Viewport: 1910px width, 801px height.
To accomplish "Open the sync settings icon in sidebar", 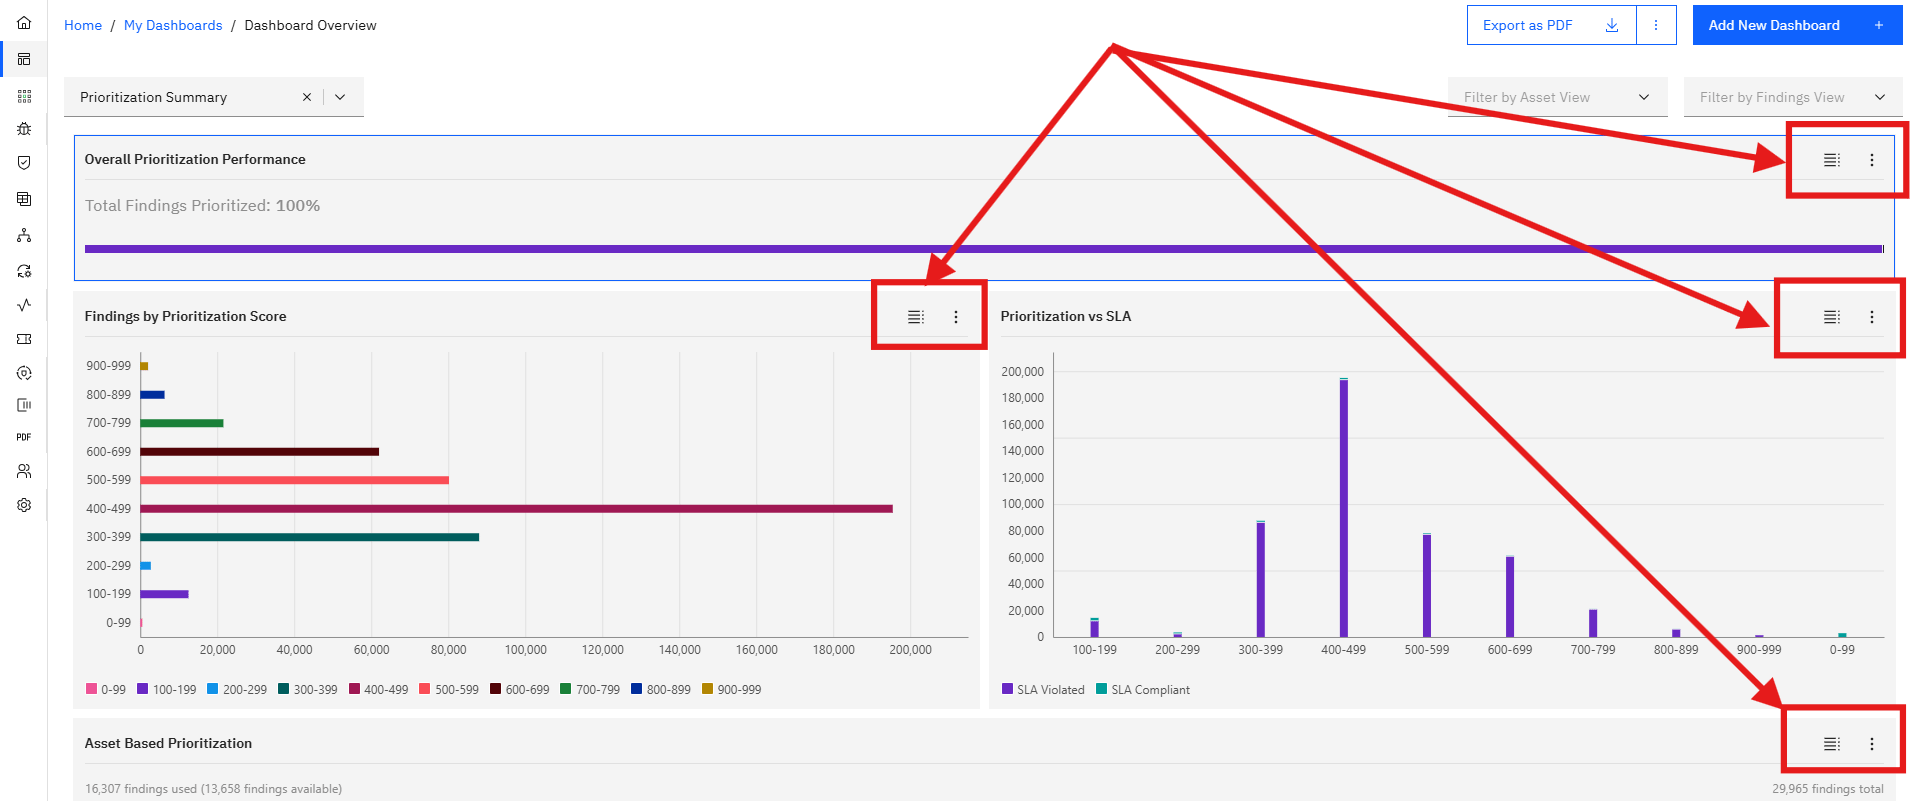I will [x=24, y=271].
